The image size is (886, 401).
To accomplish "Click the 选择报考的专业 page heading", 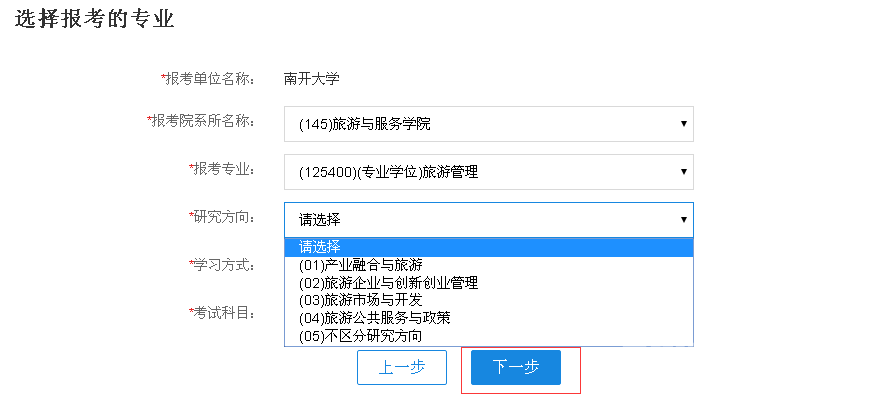I will coord(95,19).
